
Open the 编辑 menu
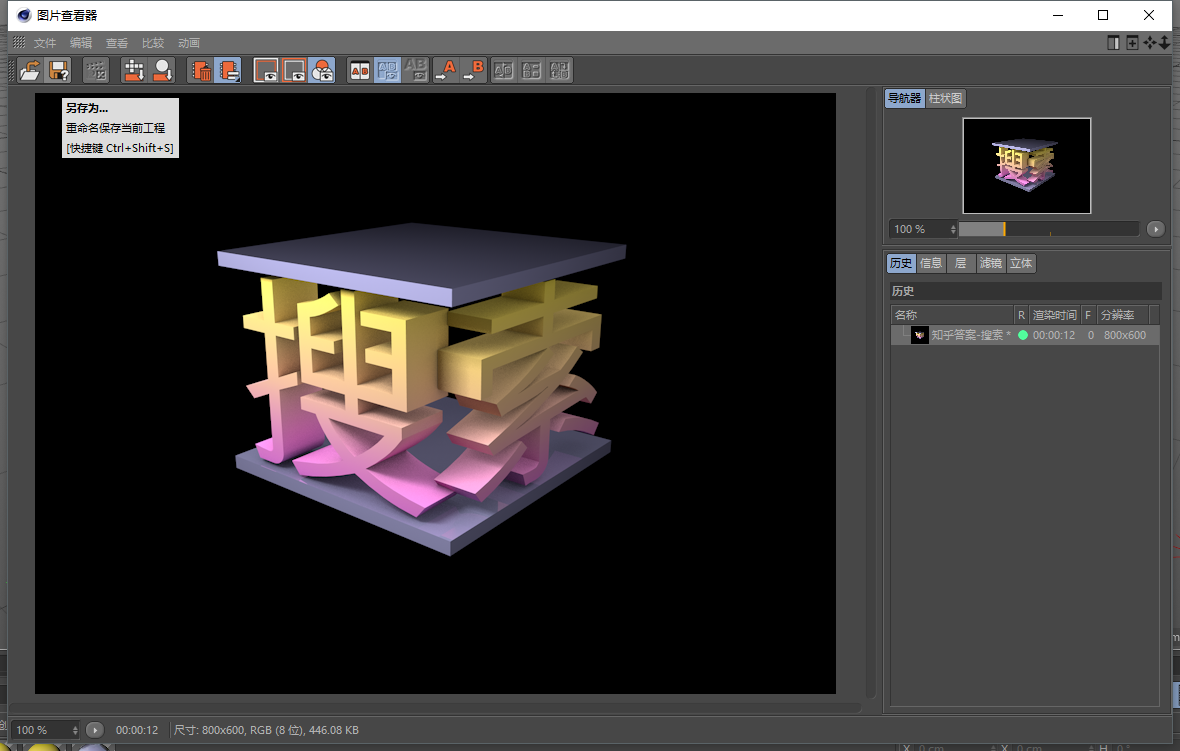tap(81, 43)
